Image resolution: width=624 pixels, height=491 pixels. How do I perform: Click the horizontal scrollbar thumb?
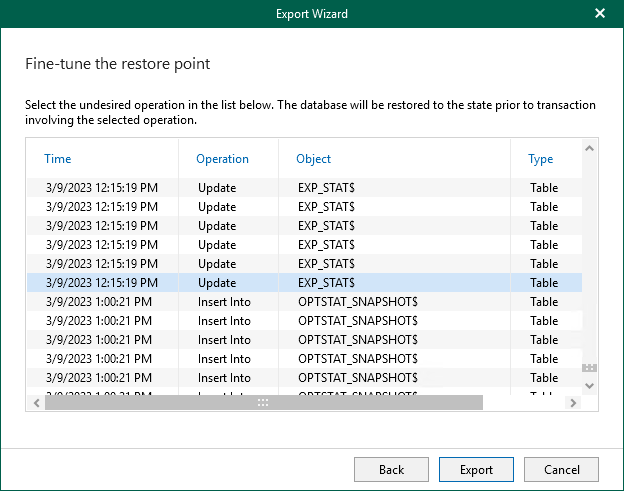click(263, 402)
